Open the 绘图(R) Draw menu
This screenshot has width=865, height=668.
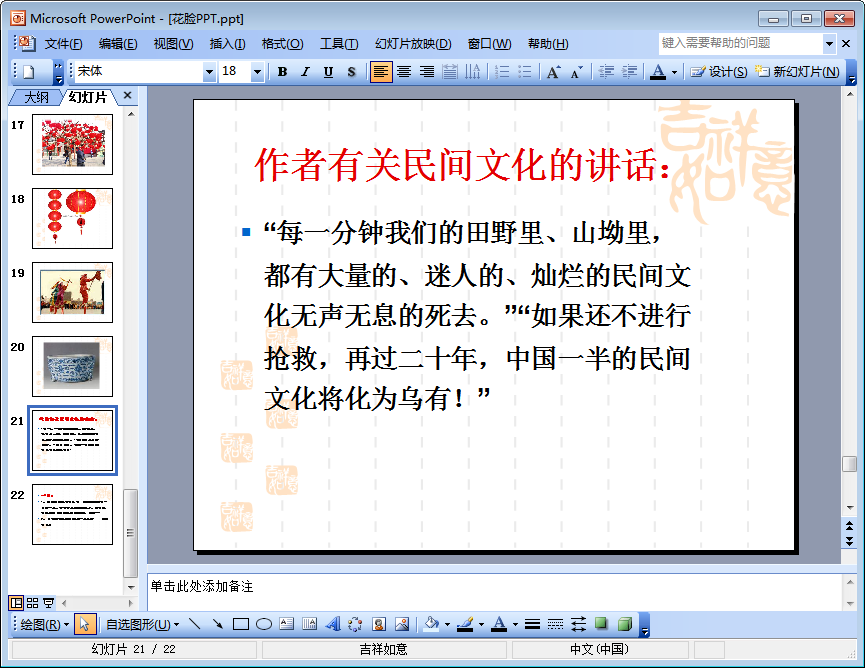44,624
